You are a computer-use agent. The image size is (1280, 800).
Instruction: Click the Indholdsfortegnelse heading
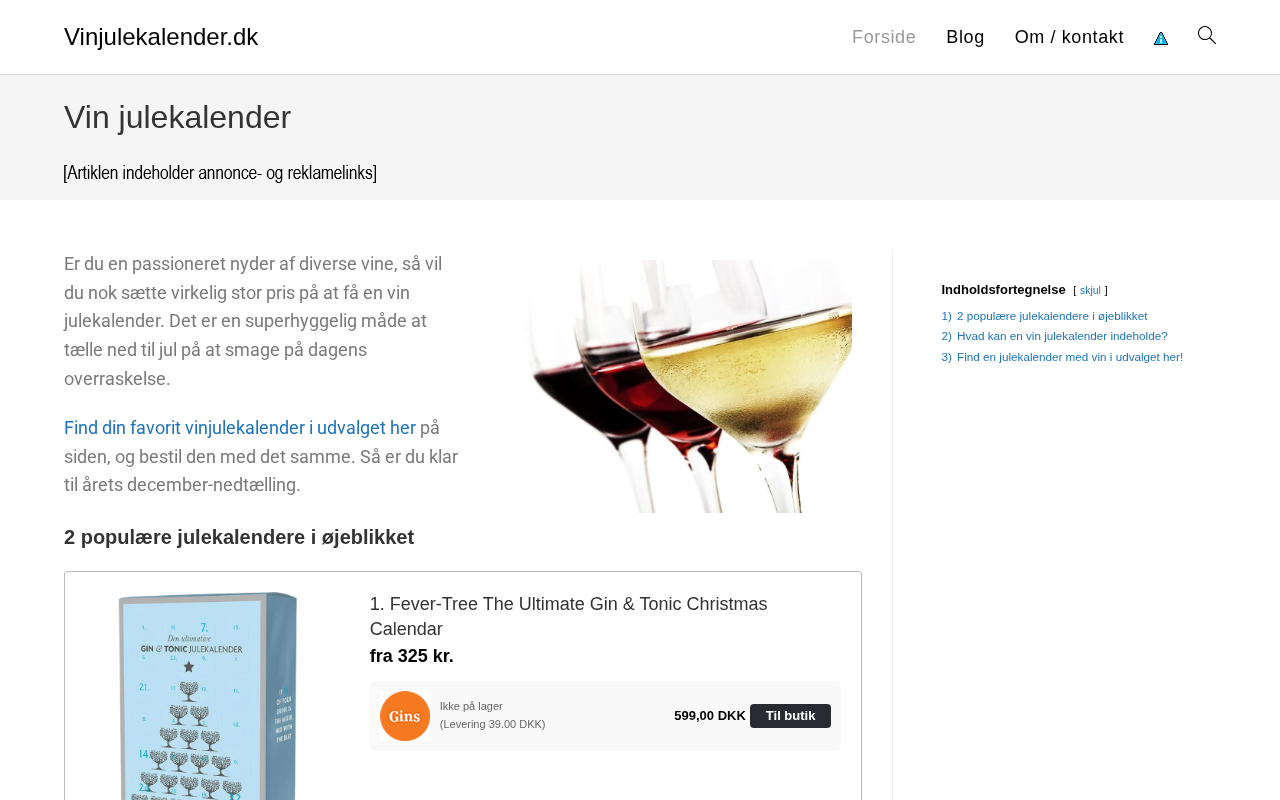coord(1003,290)
